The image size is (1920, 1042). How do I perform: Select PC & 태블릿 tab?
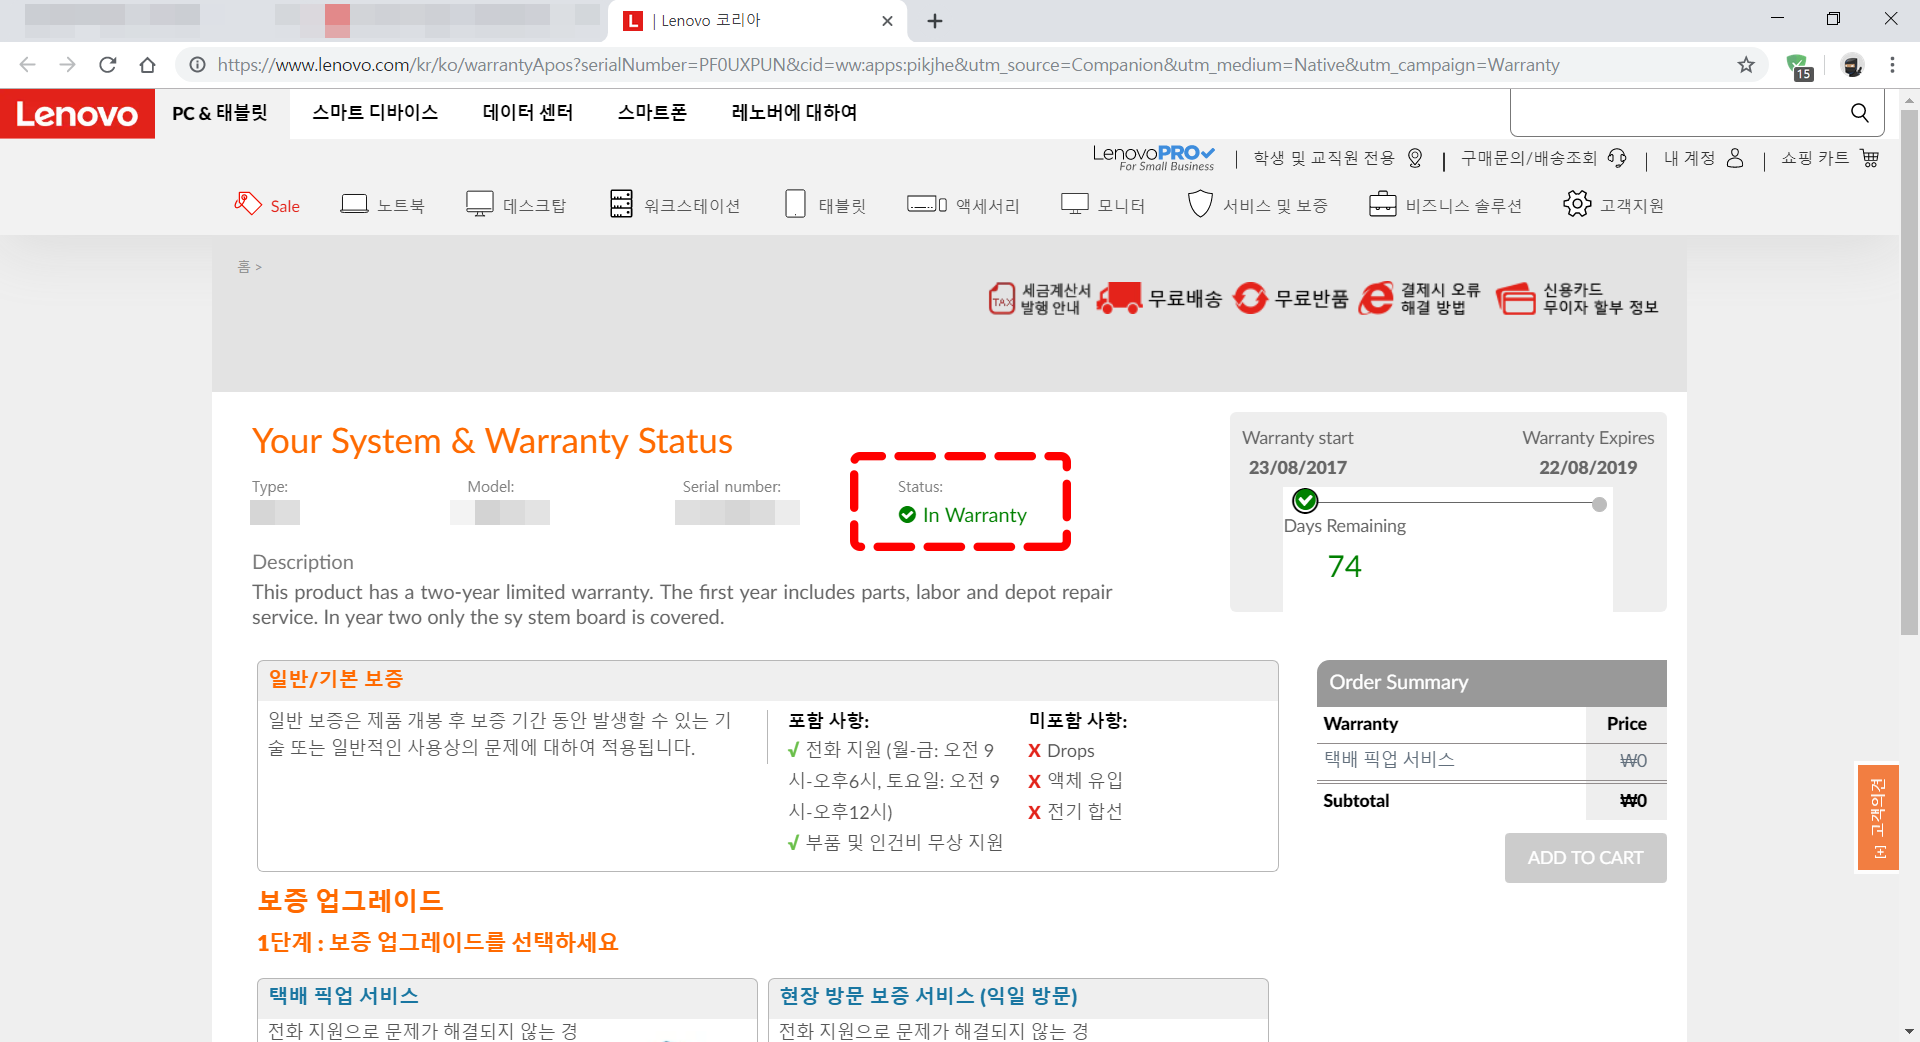(220, 113)
